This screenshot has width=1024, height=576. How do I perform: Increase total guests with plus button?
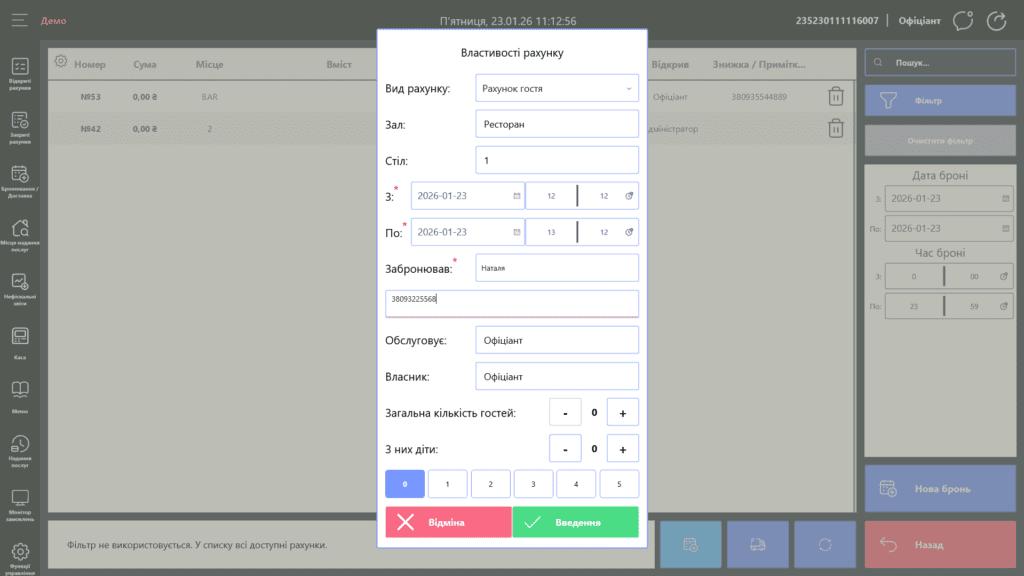[x=622, y=412]
